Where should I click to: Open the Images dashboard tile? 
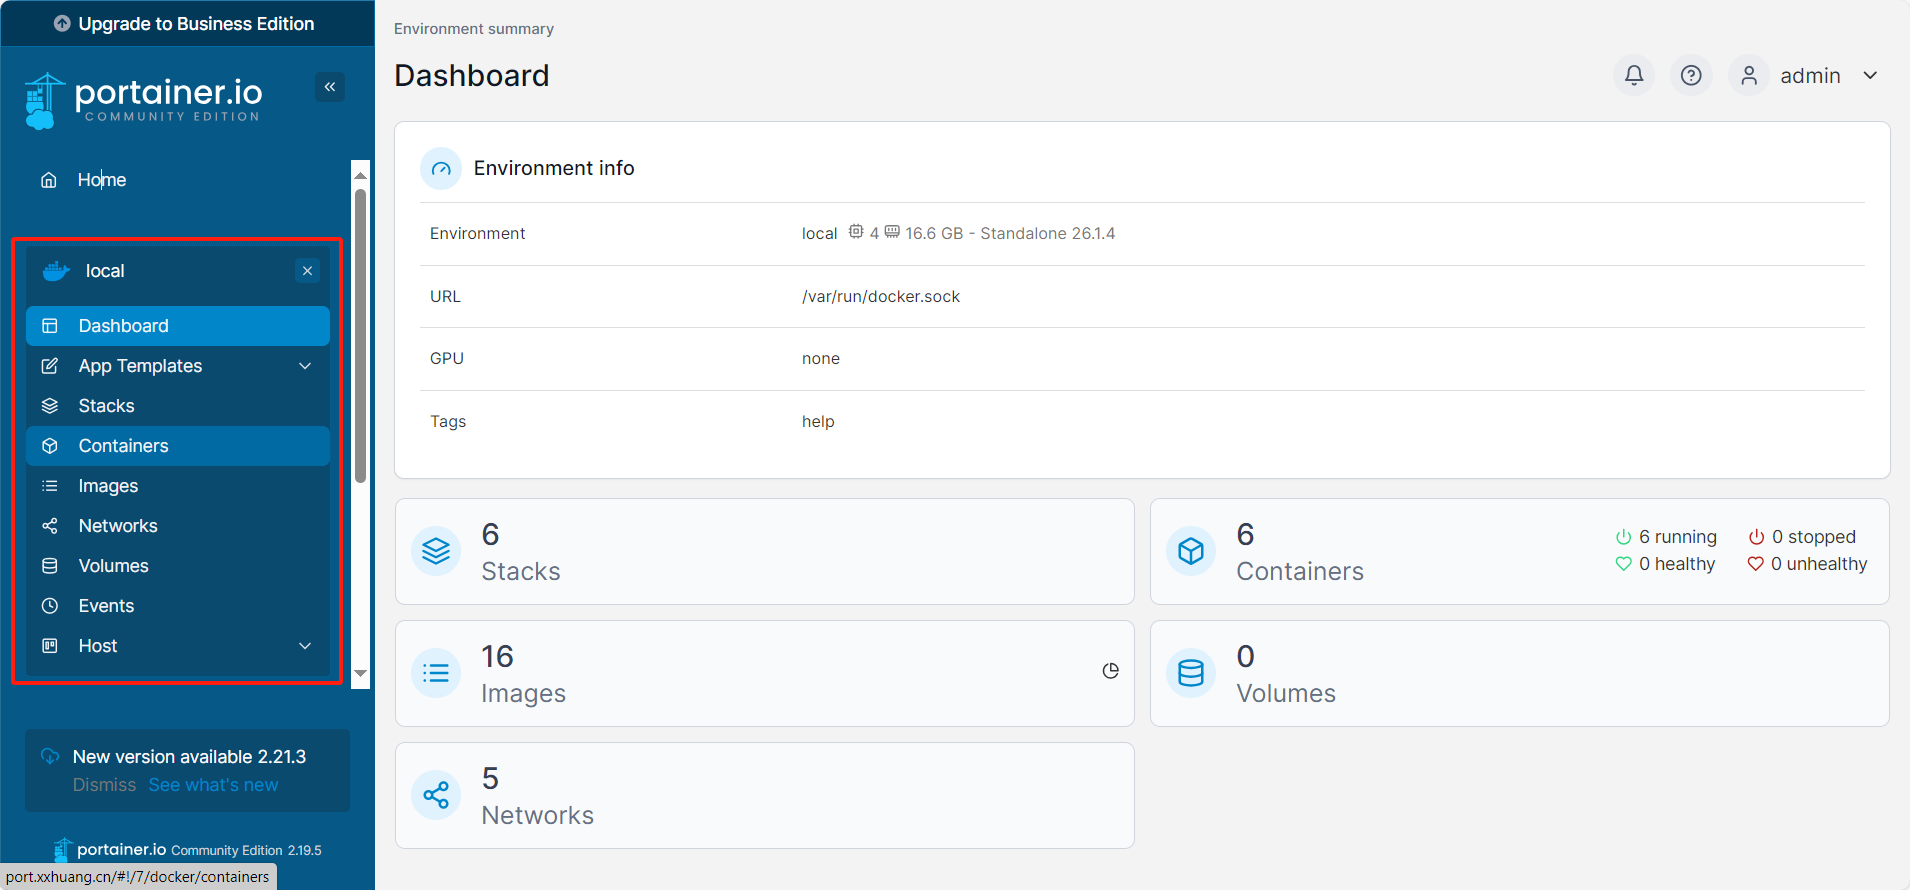pyautogui.click(x=765, y=674)
